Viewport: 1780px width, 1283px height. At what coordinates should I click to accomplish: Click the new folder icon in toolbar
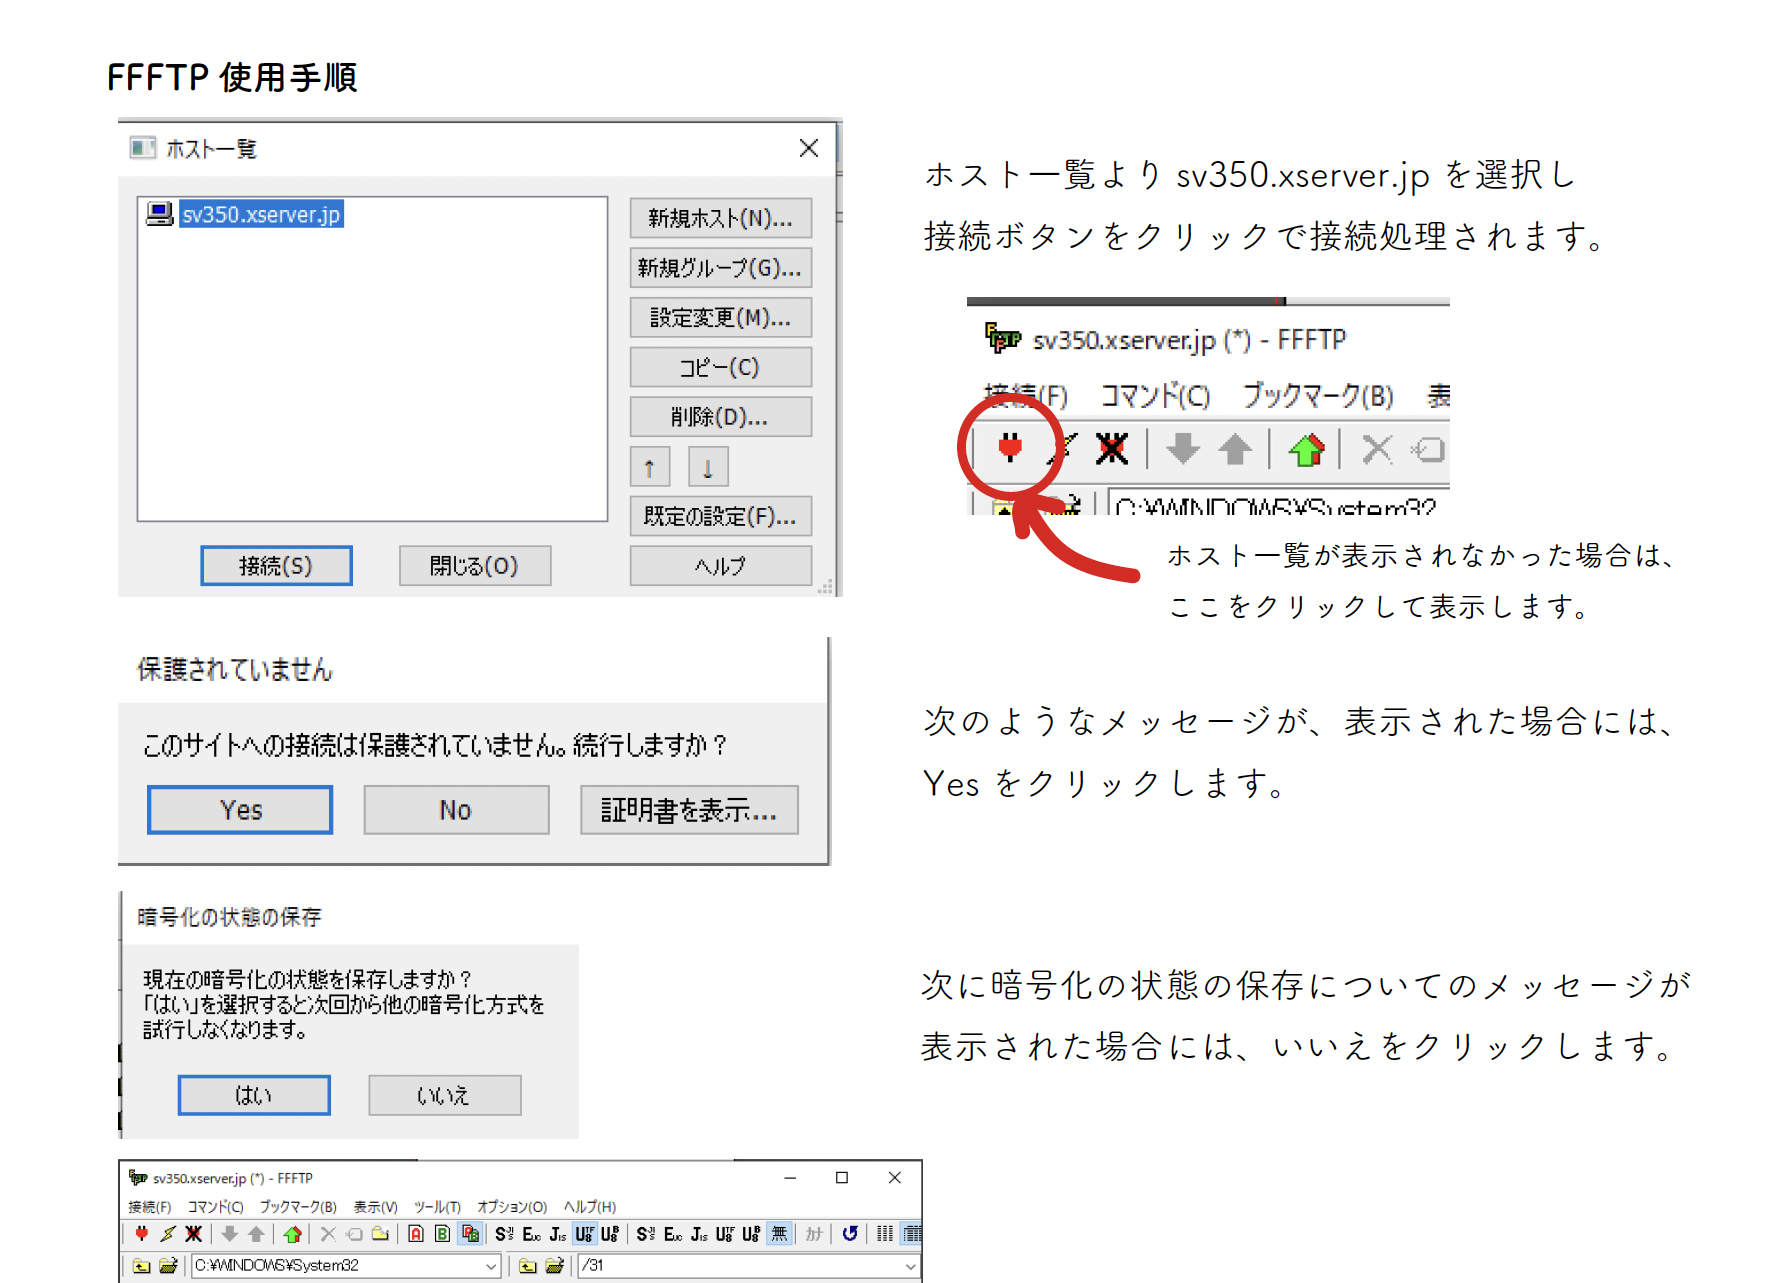coord(380,1234)
